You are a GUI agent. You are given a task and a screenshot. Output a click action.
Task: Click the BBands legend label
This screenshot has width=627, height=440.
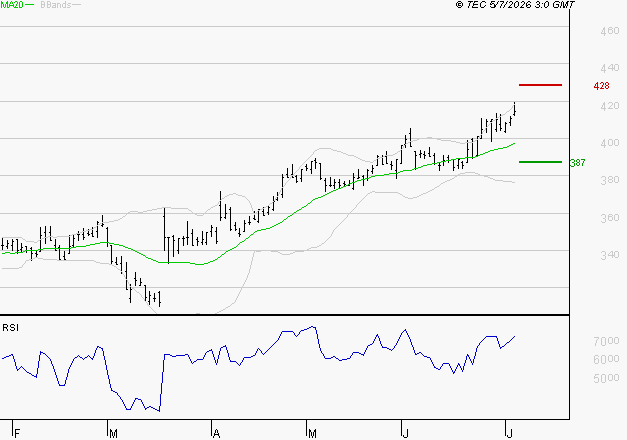(56, 5)
